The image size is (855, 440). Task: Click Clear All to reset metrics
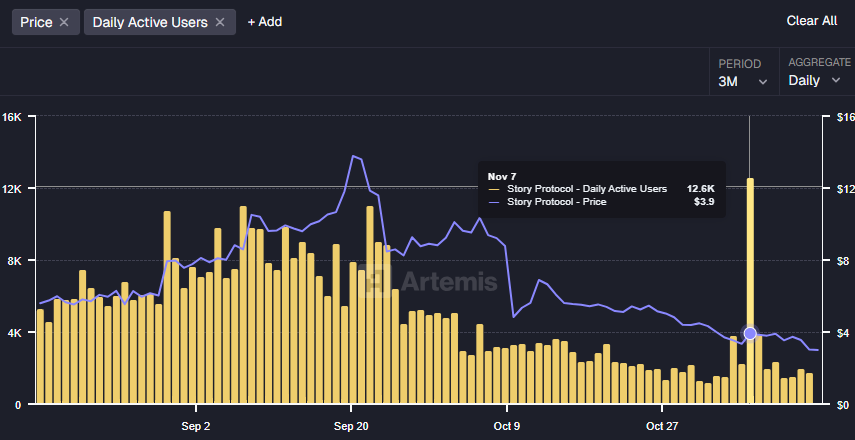811,21
